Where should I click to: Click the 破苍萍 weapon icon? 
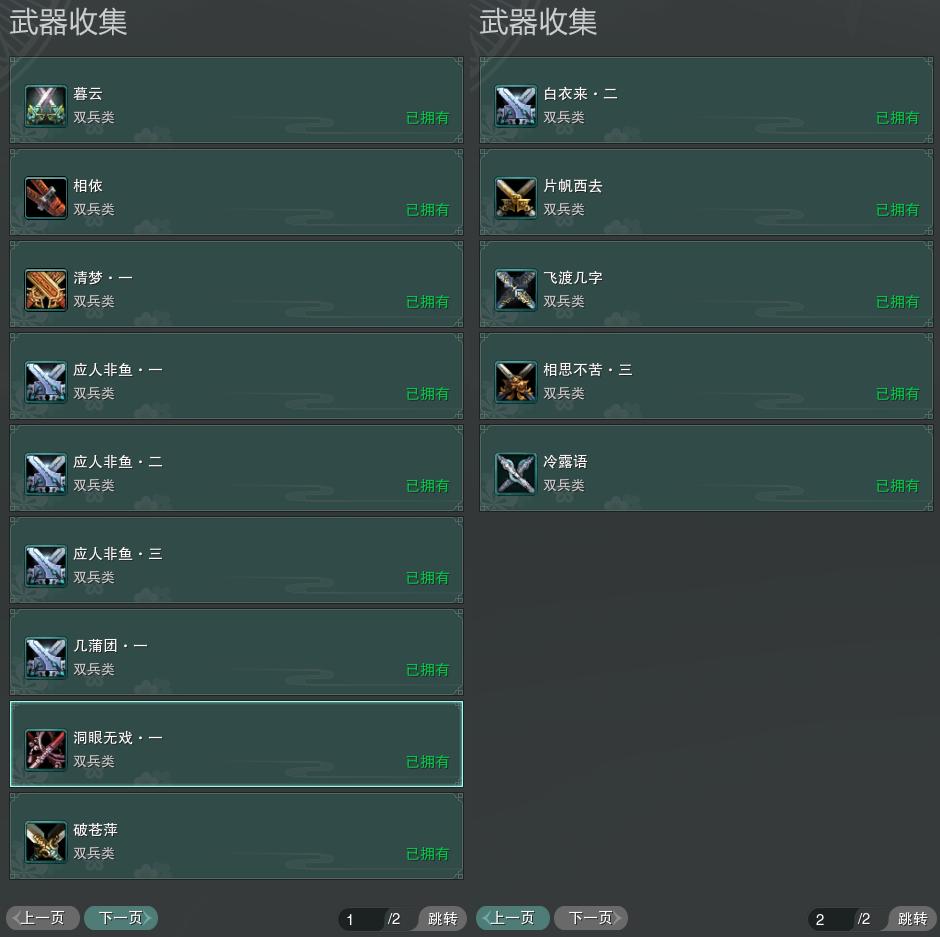[x=46, y=842]
